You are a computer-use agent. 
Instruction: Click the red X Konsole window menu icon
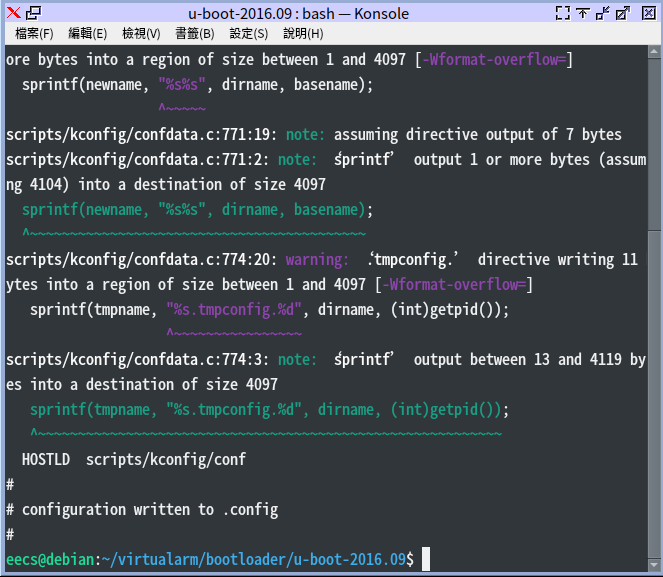[x=12, y=12]
